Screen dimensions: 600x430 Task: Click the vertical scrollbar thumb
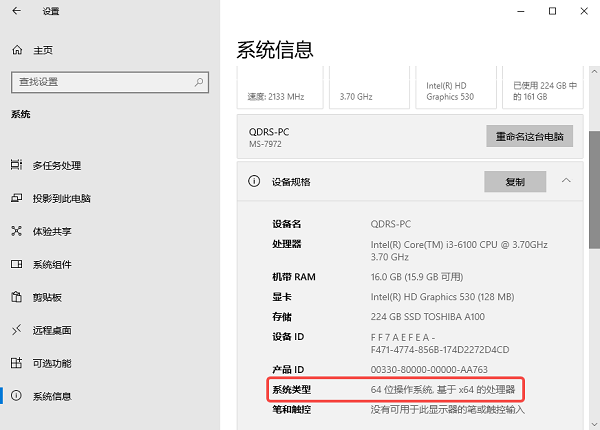point(594,190)
